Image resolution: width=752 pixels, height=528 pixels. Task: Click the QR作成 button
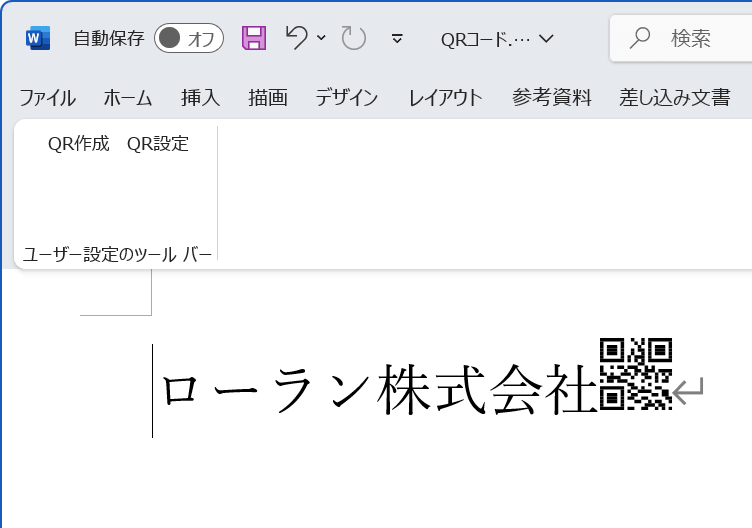pyautogui.click(x=79, y=144)
